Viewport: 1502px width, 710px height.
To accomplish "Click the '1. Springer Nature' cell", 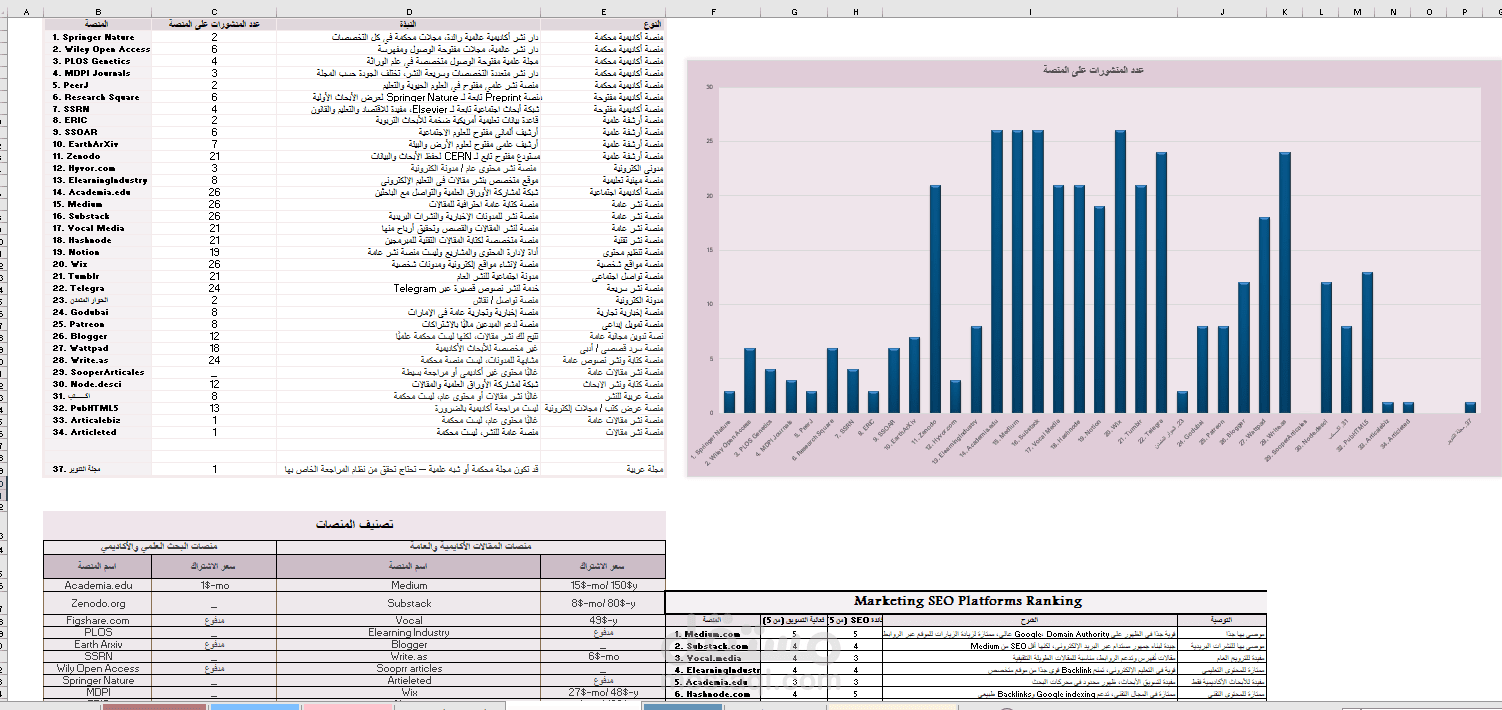I will click(x=97, y=37).
